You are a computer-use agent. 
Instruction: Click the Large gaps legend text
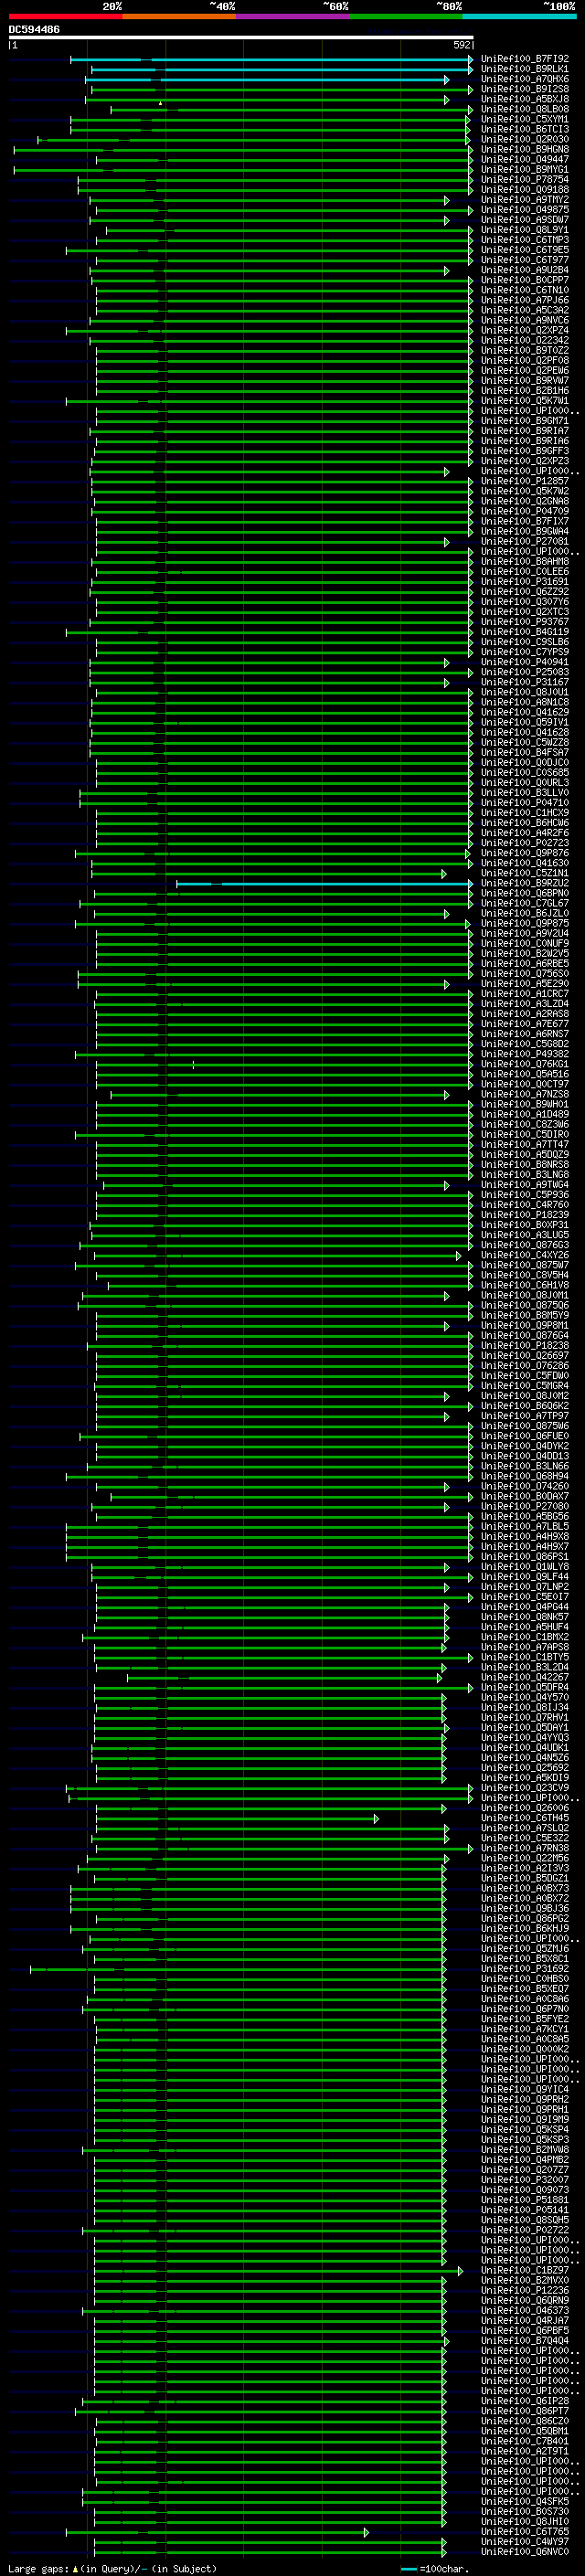point(38,2568)
